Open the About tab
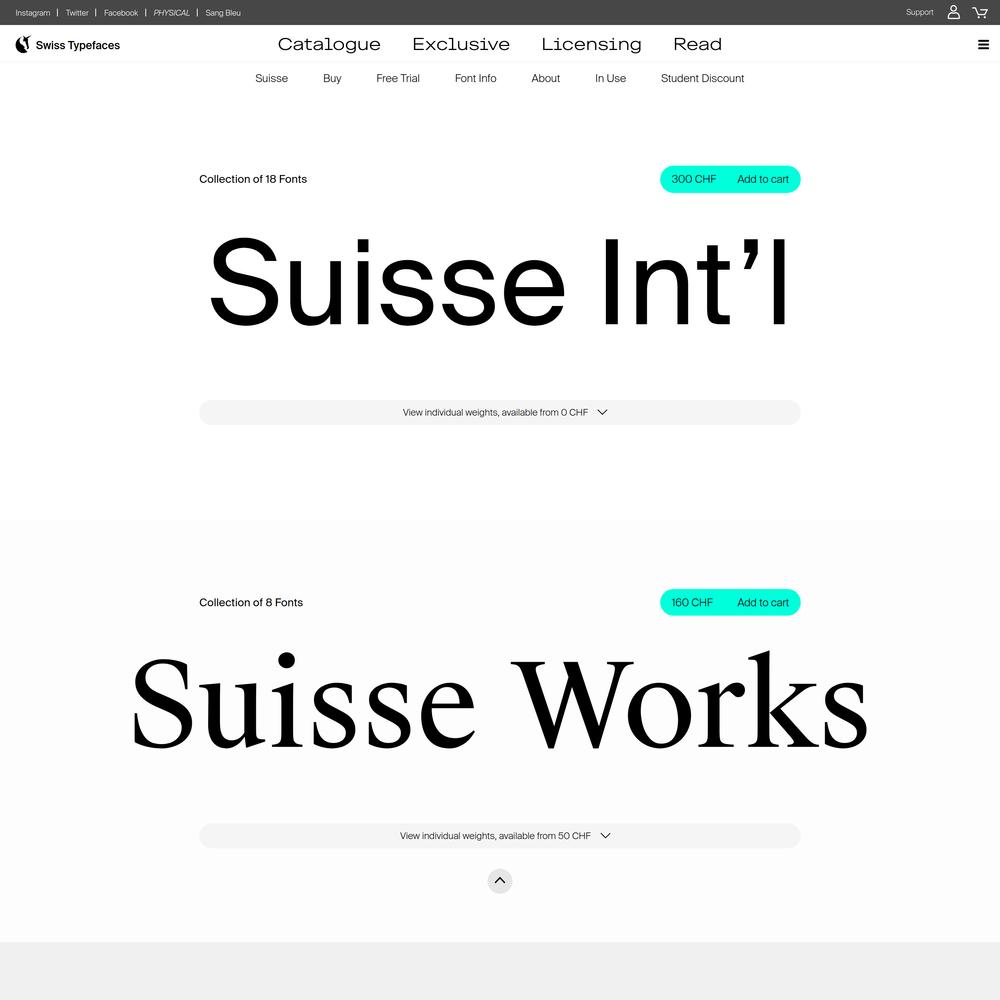The height and width of the screenshot is (1000, 1000). (x=545, y=78)
